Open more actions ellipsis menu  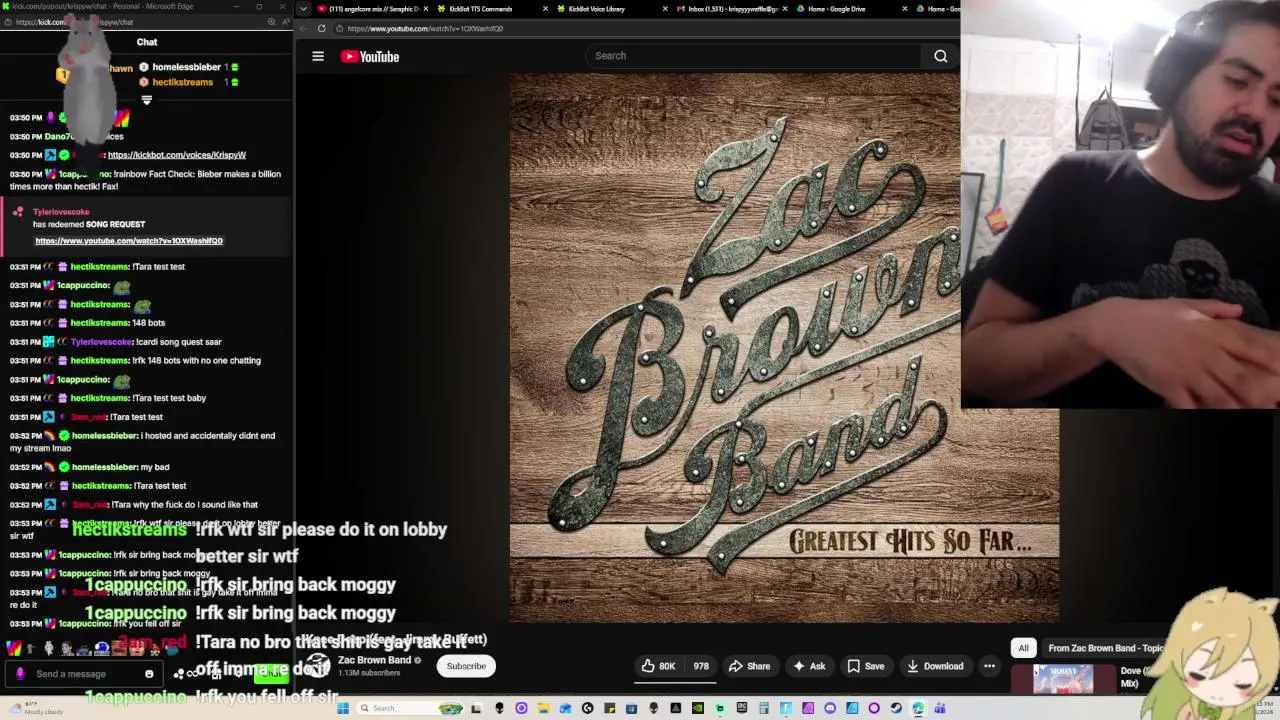point(989,666)
